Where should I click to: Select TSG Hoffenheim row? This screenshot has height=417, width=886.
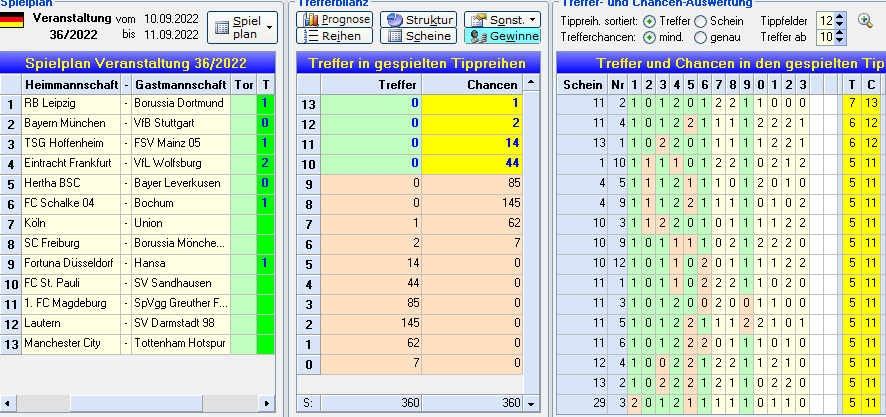pos(137,144)
